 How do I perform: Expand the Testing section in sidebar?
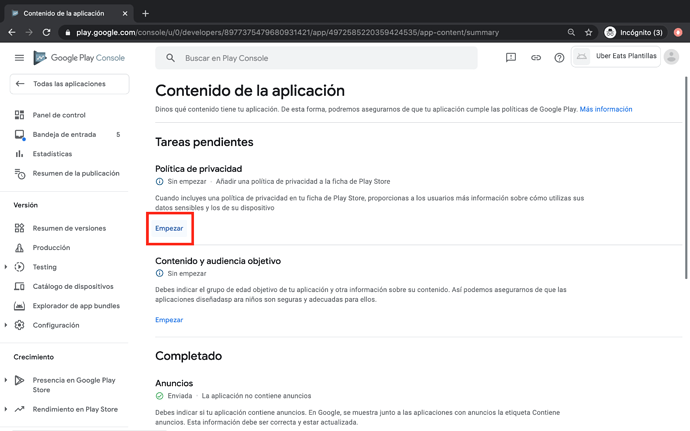pos(6,267)
